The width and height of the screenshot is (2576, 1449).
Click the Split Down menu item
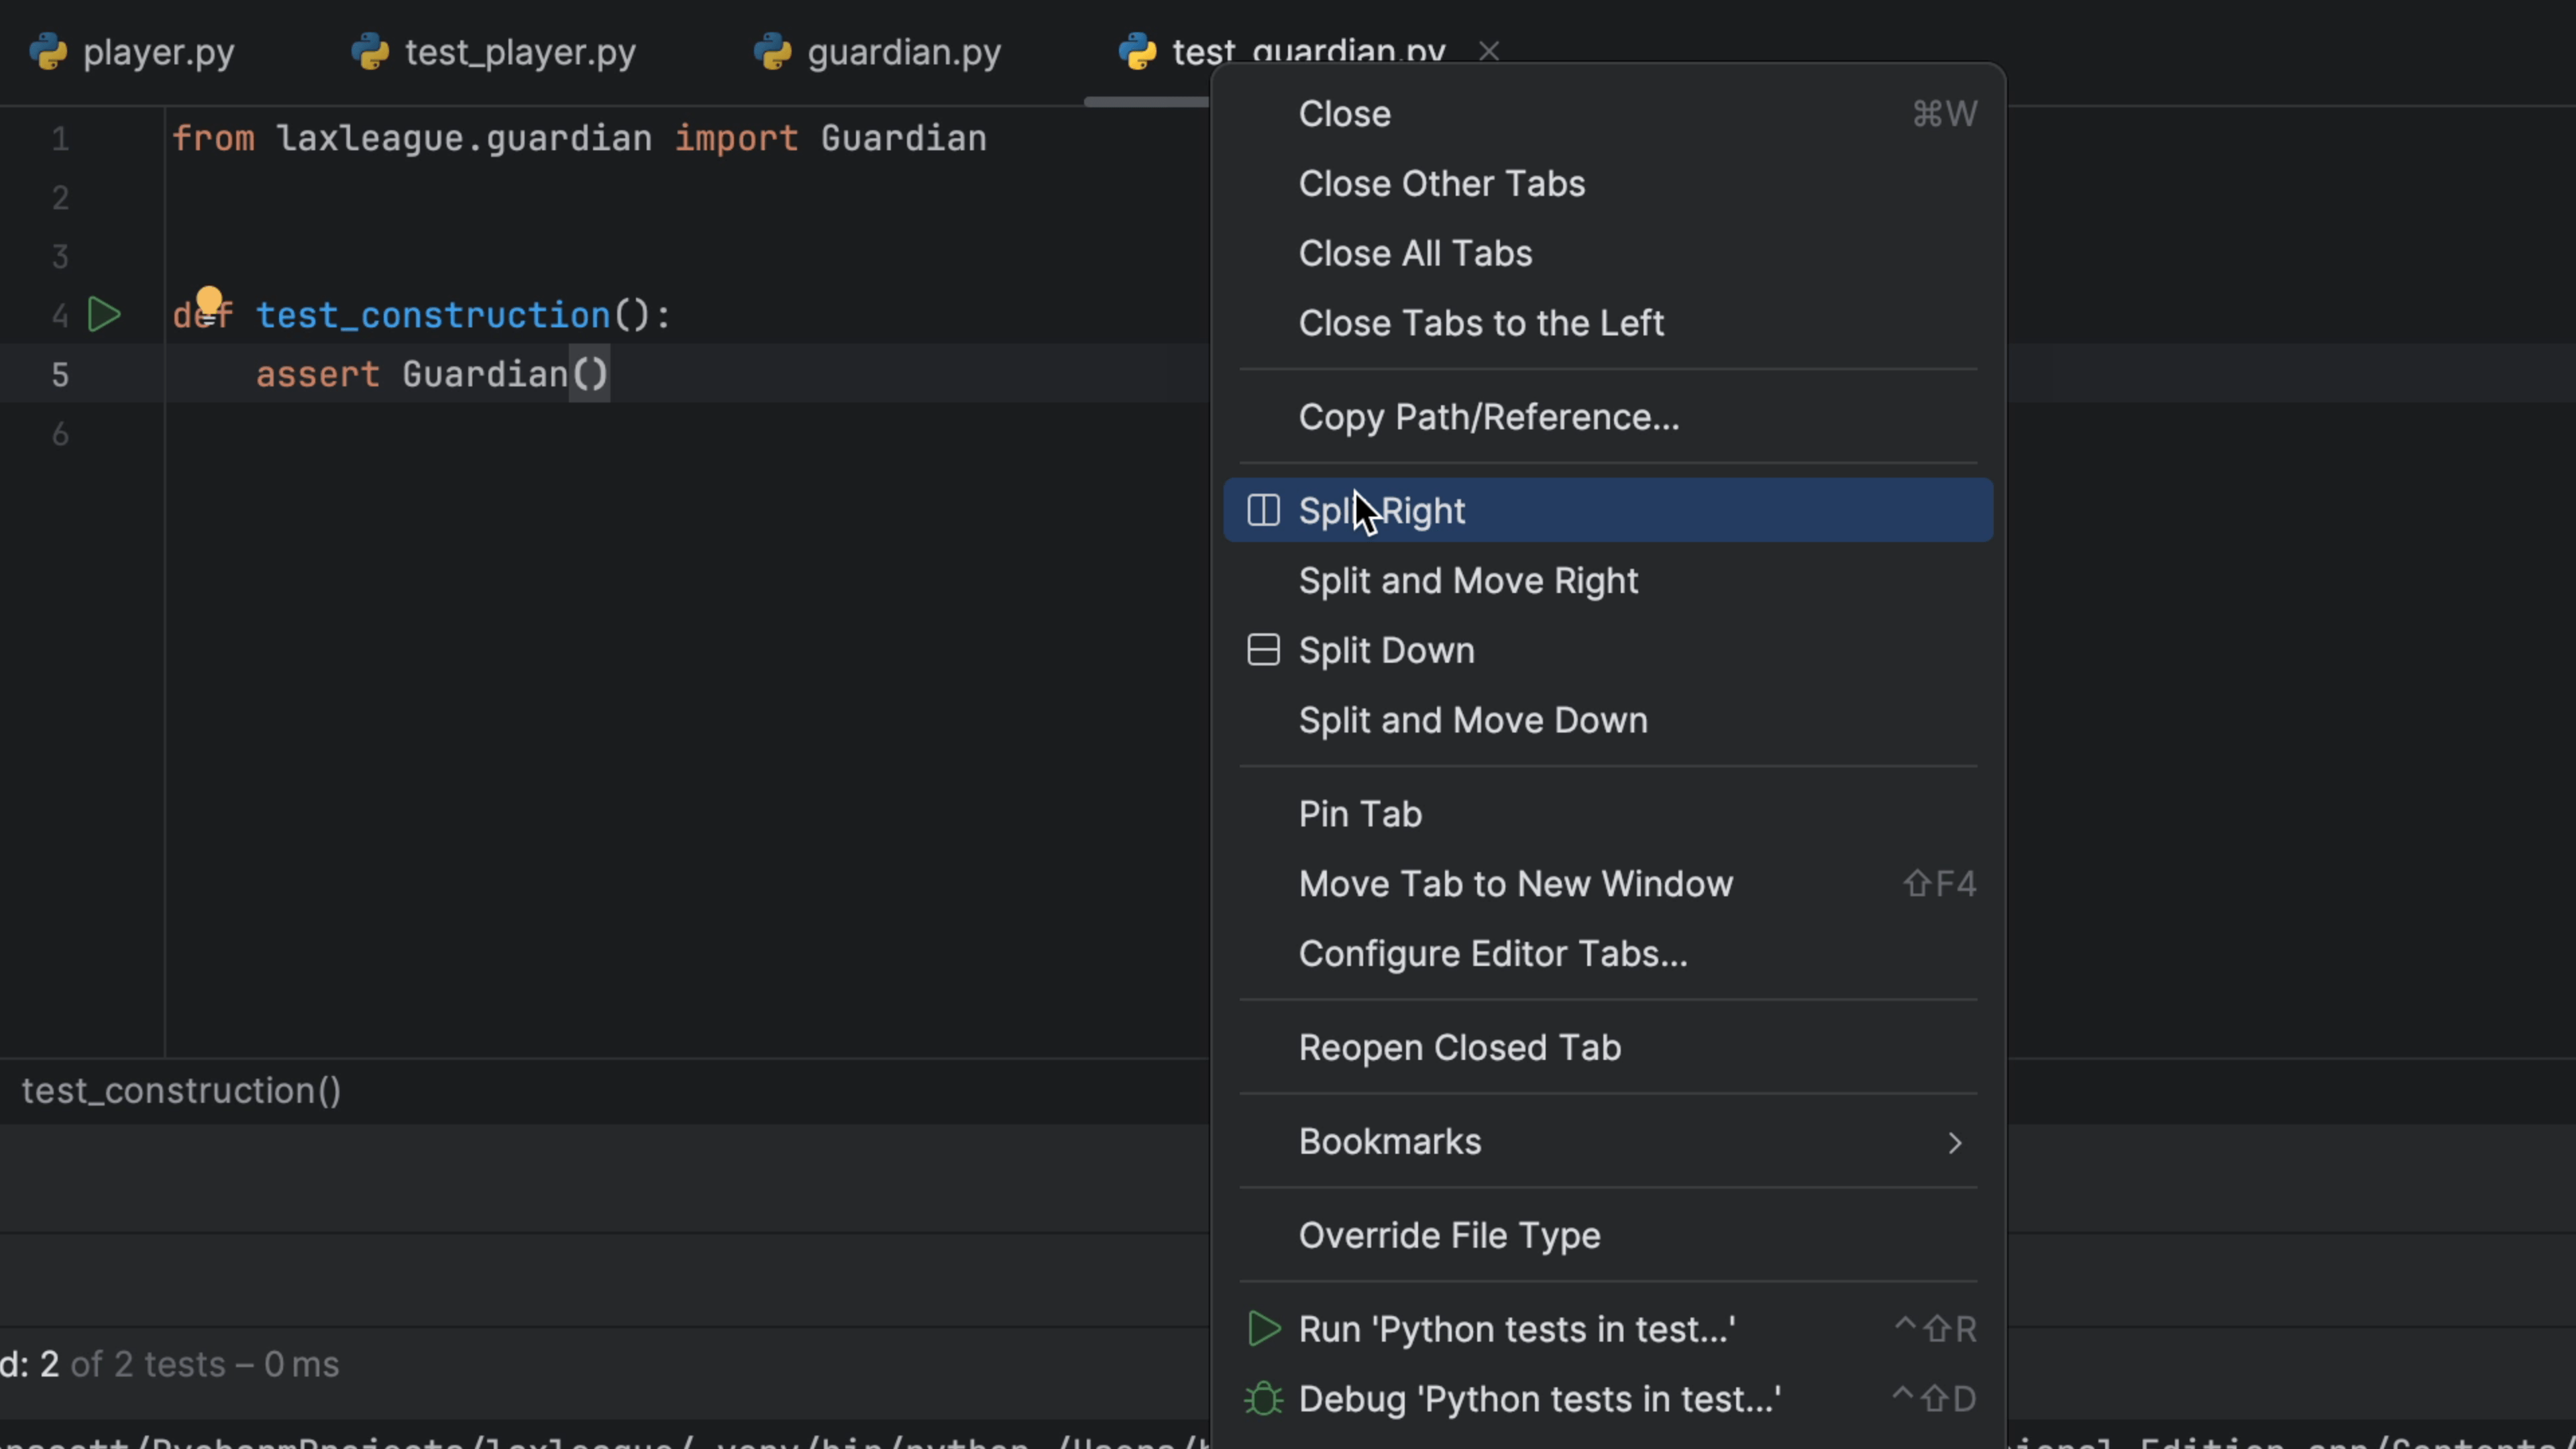pos(1386,651)
